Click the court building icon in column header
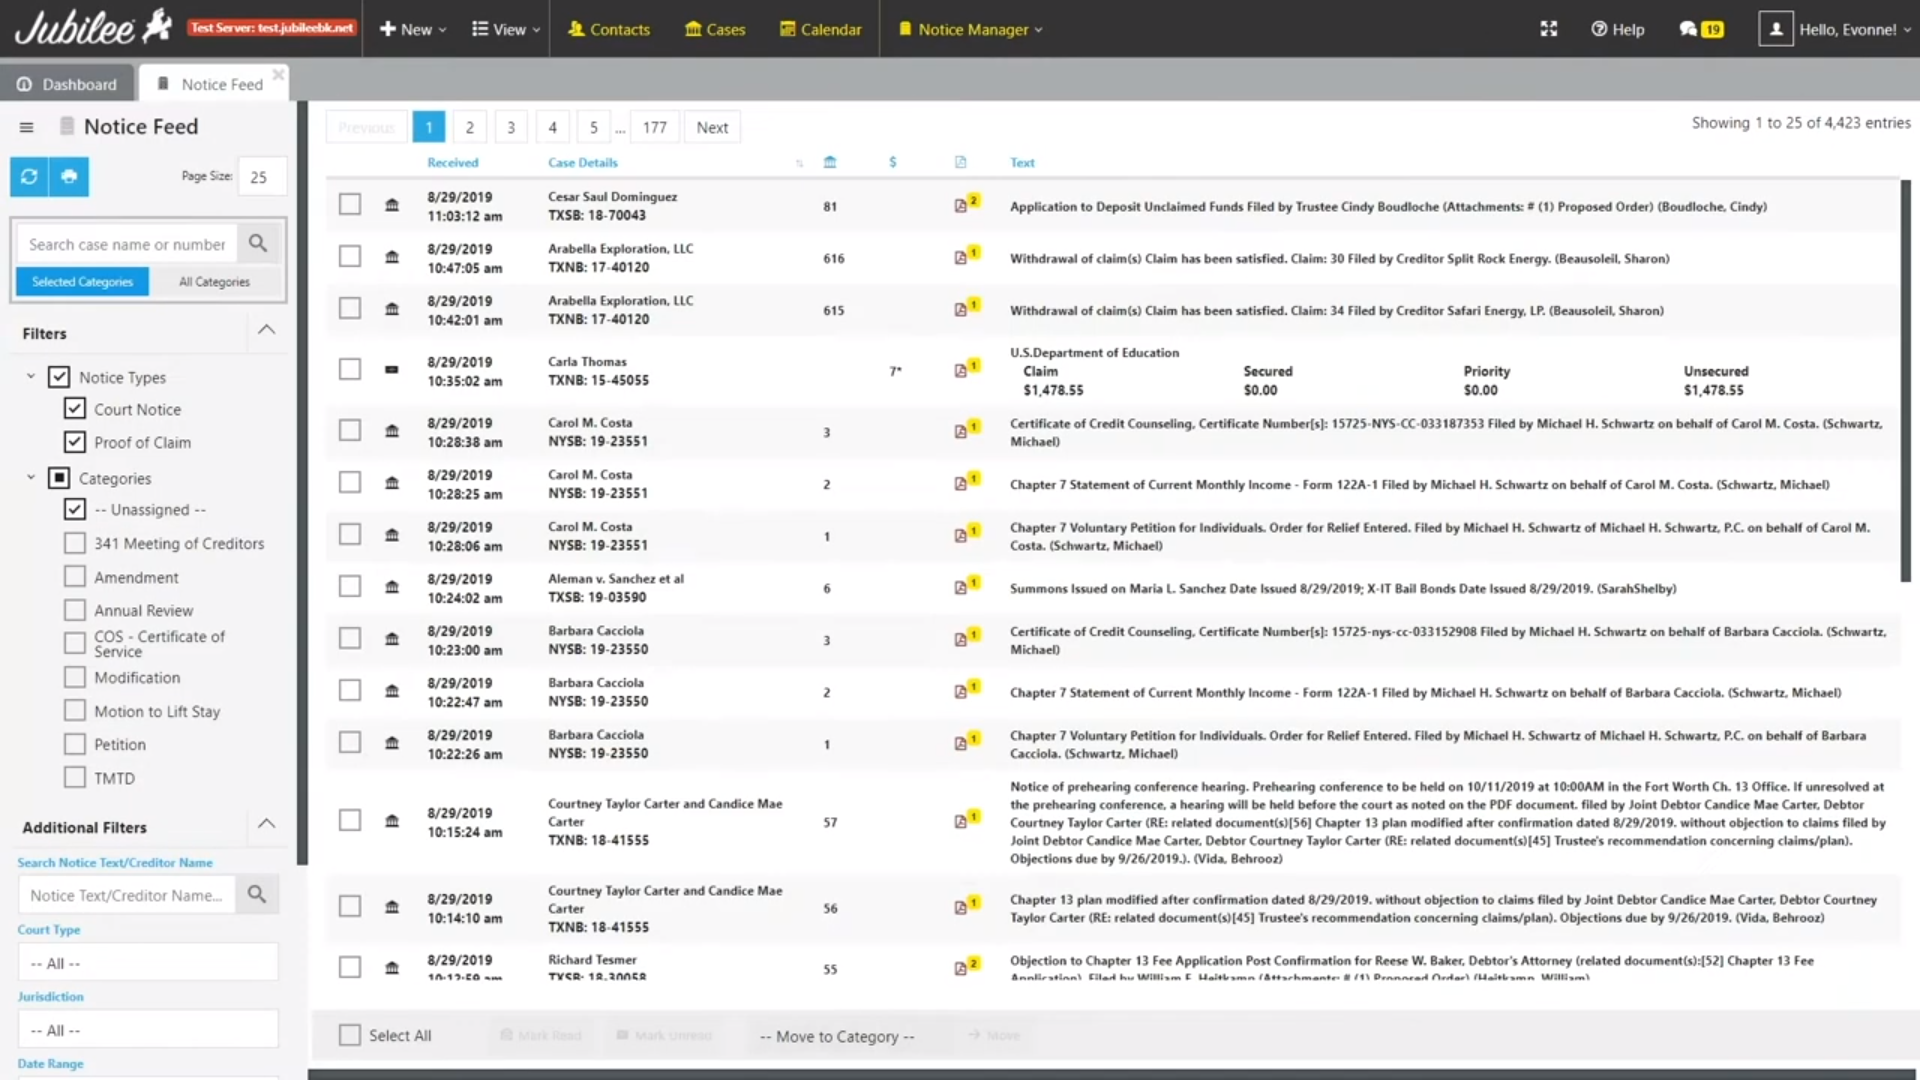The width and height of the screenshot is (1920, 1080). (x=829, y=162)
